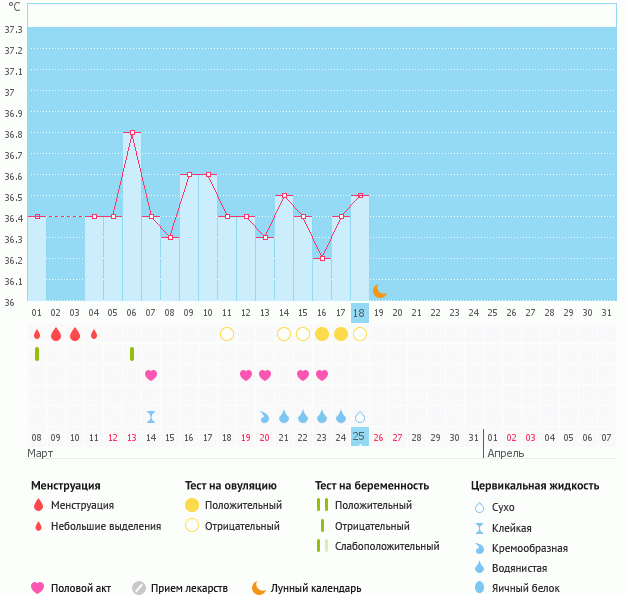Click the orange moon icon on day 19
The image size is (626, 595).
click(380, 291)
